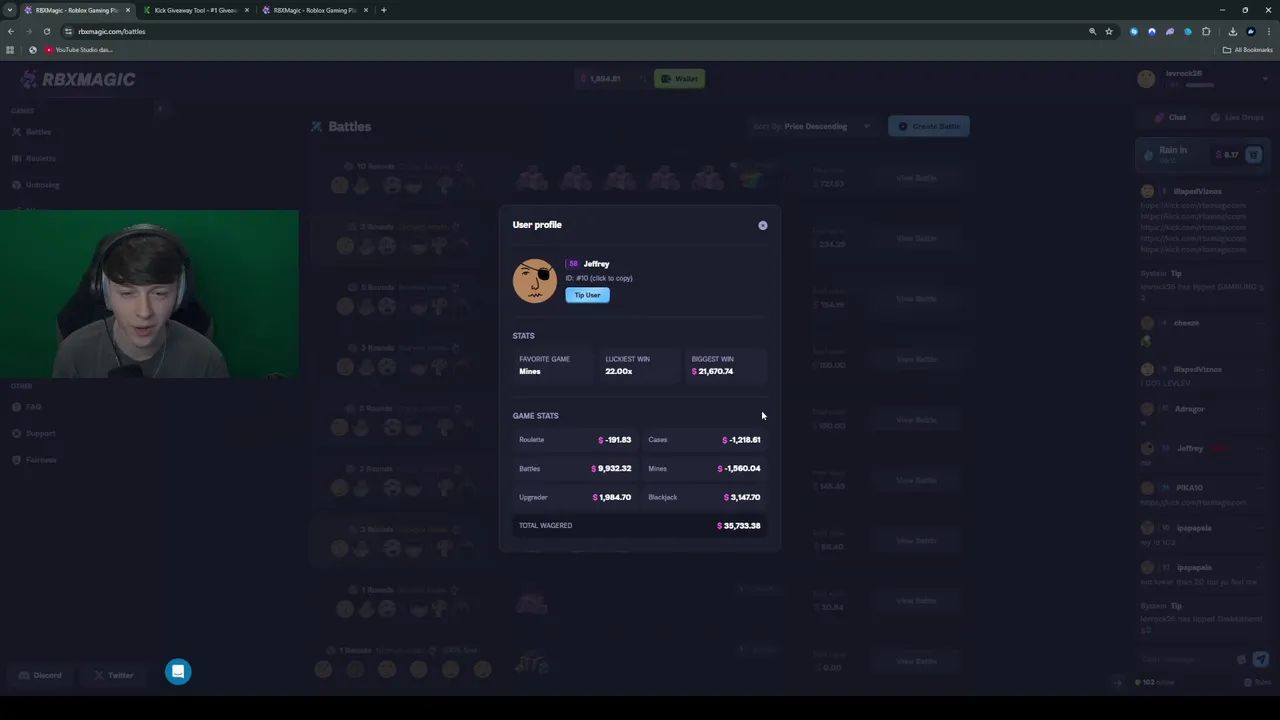Open the Wallet button in header
The image size is (1280, 720).
click(679, 79)
